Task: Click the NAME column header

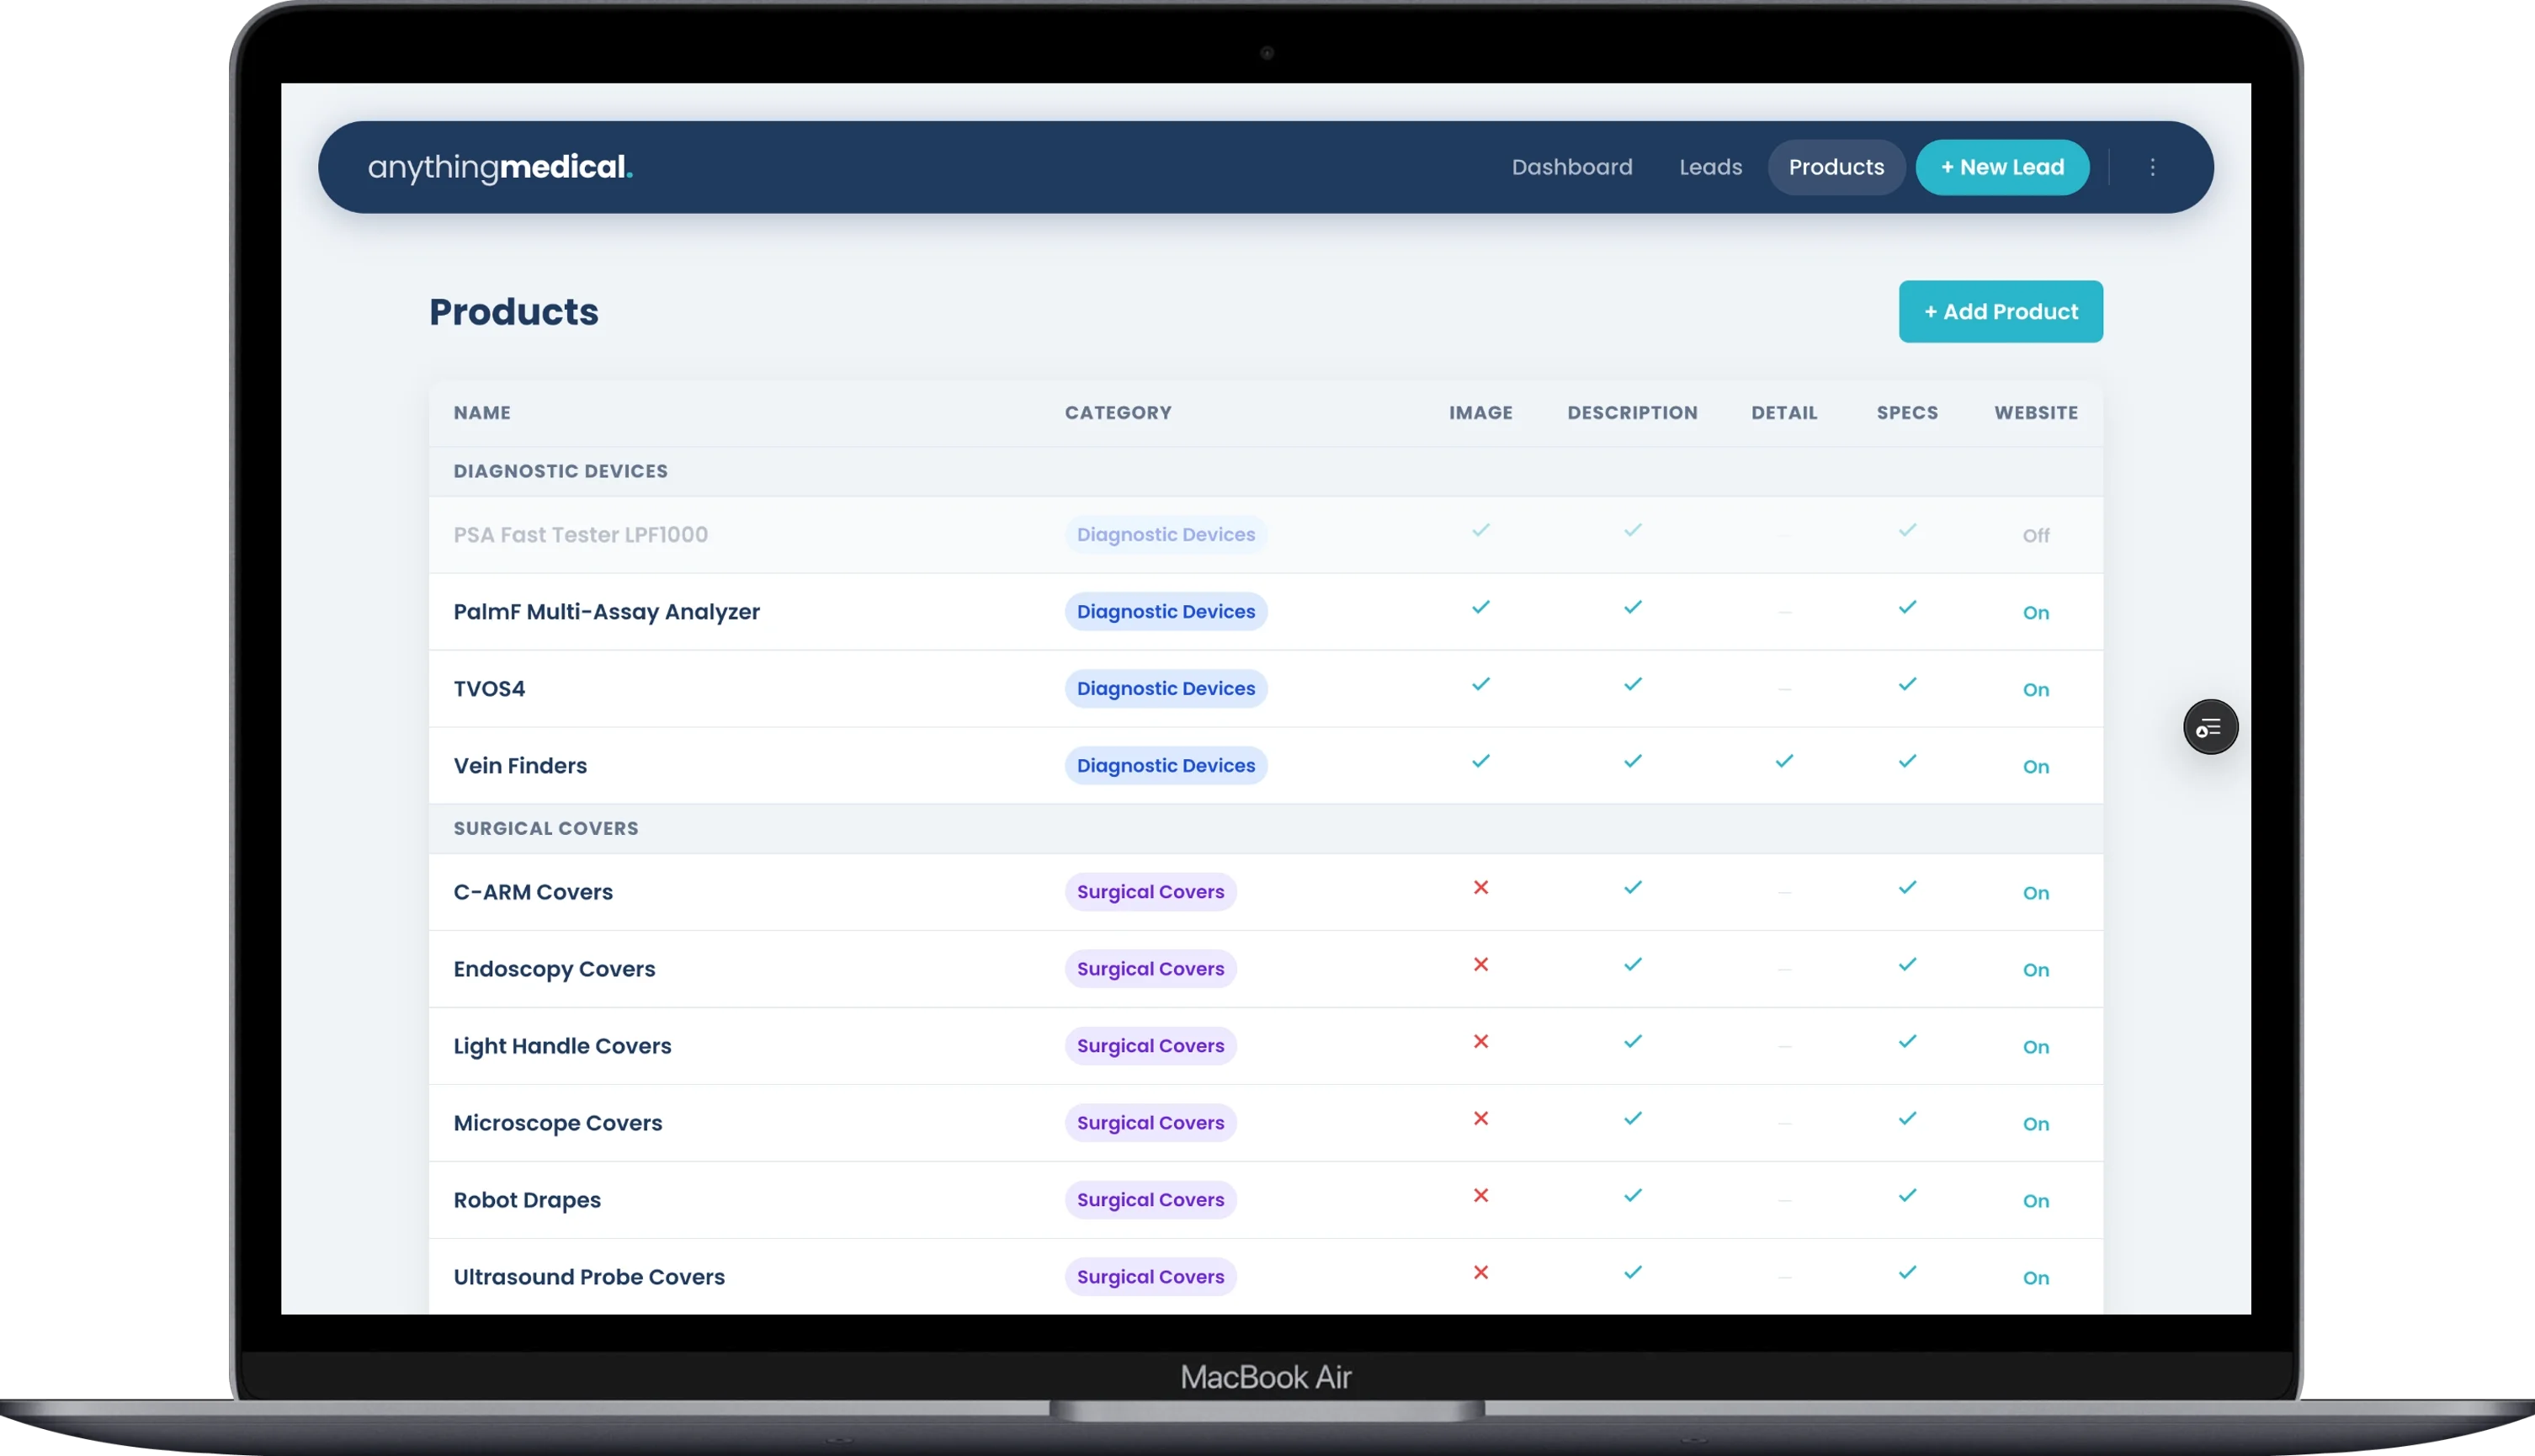Action: 482,412
